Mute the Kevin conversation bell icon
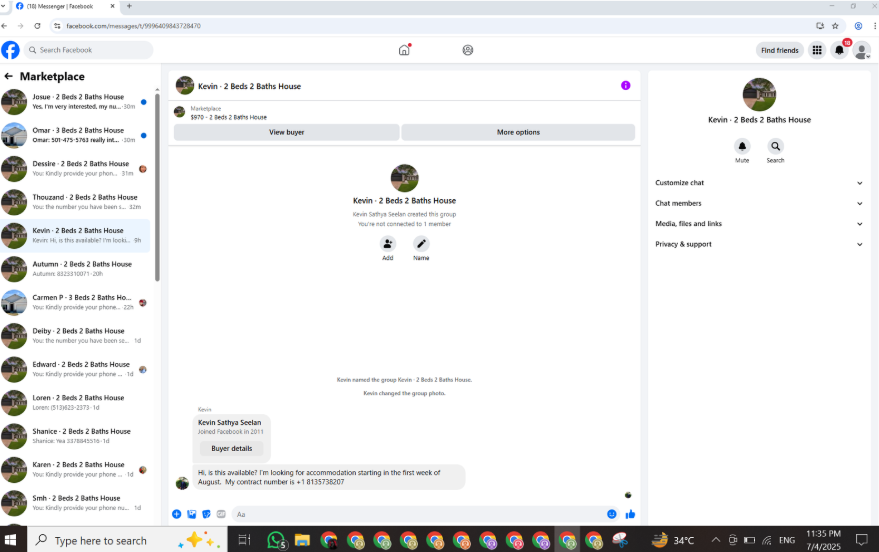879x552 pixels. [x=742, y=146]
